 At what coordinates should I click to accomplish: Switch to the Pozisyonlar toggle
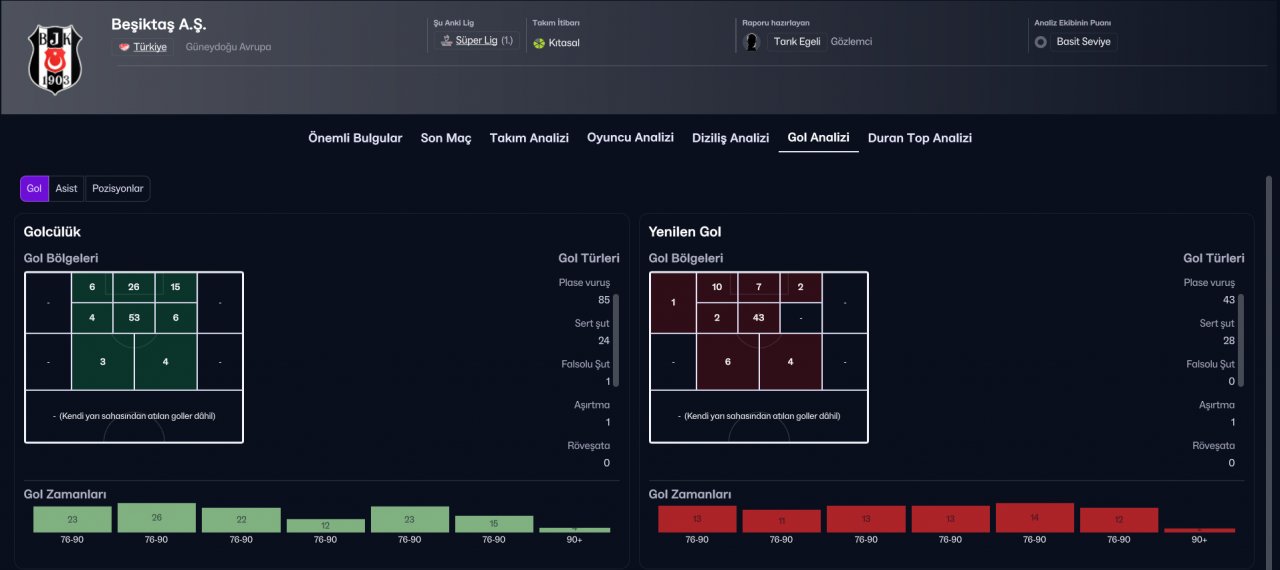coord(118,188)
